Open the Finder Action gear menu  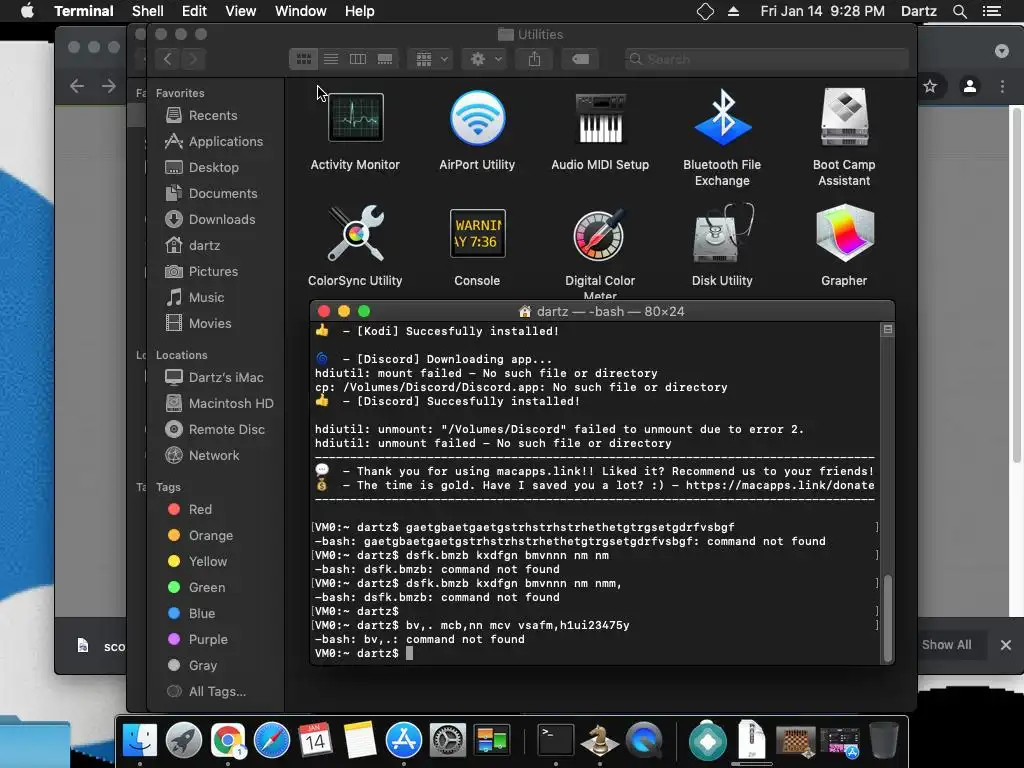(x=485, y=59)
